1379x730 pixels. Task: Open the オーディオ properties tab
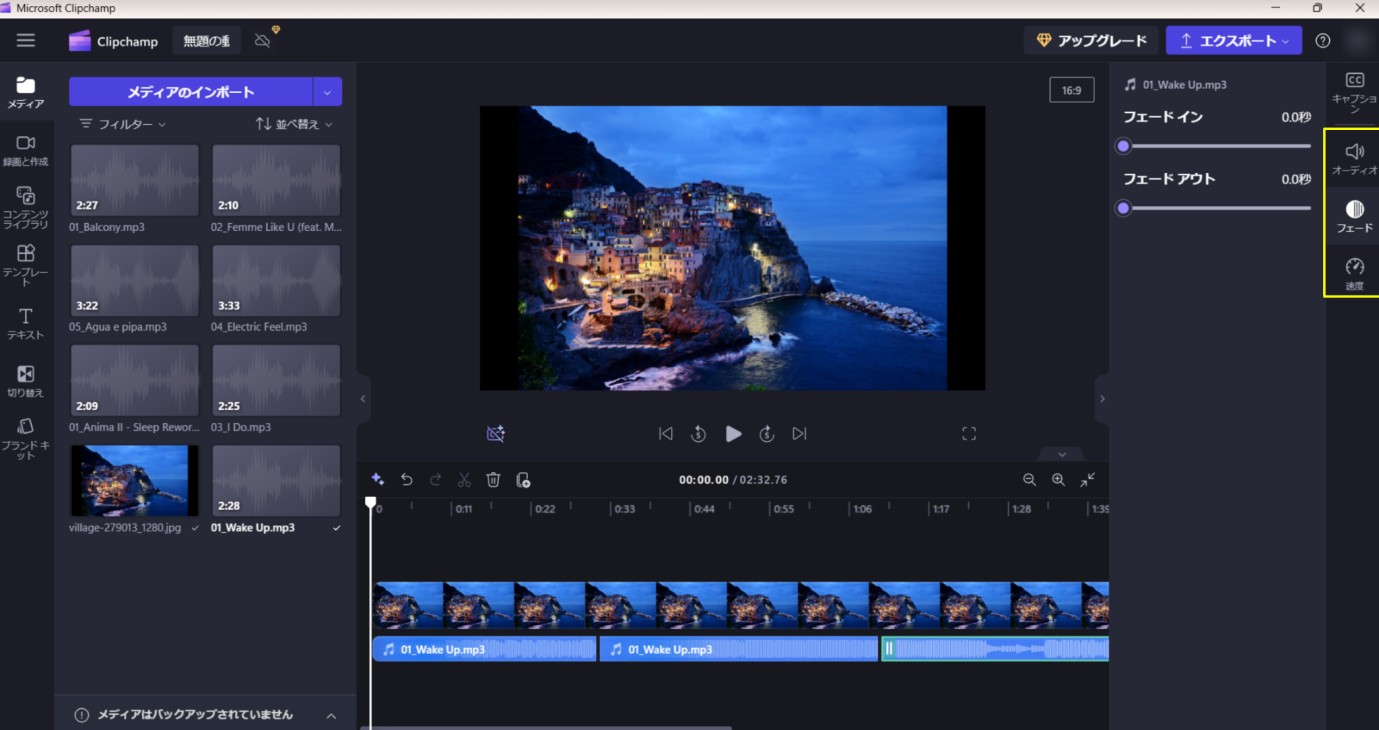click(x=1354, y=159)
